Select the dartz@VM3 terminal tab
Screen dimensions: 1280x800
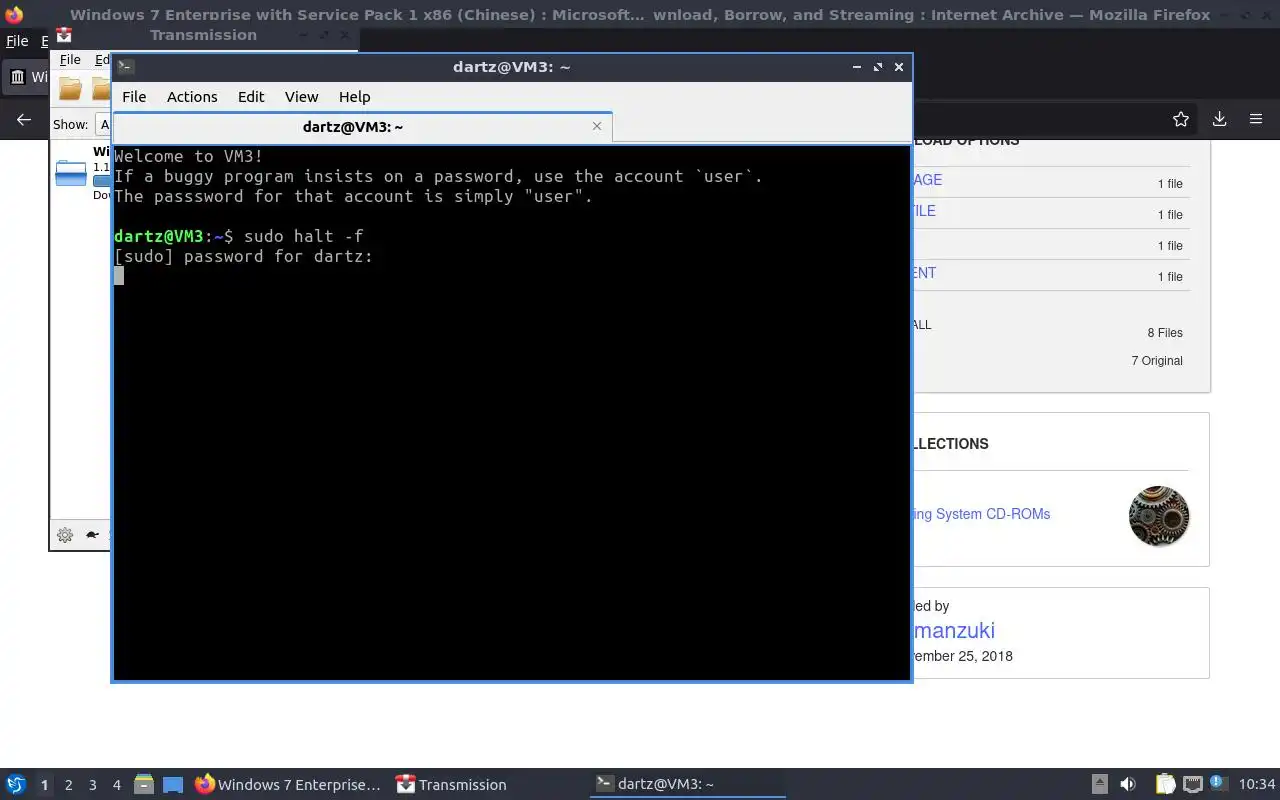[352, 127]
